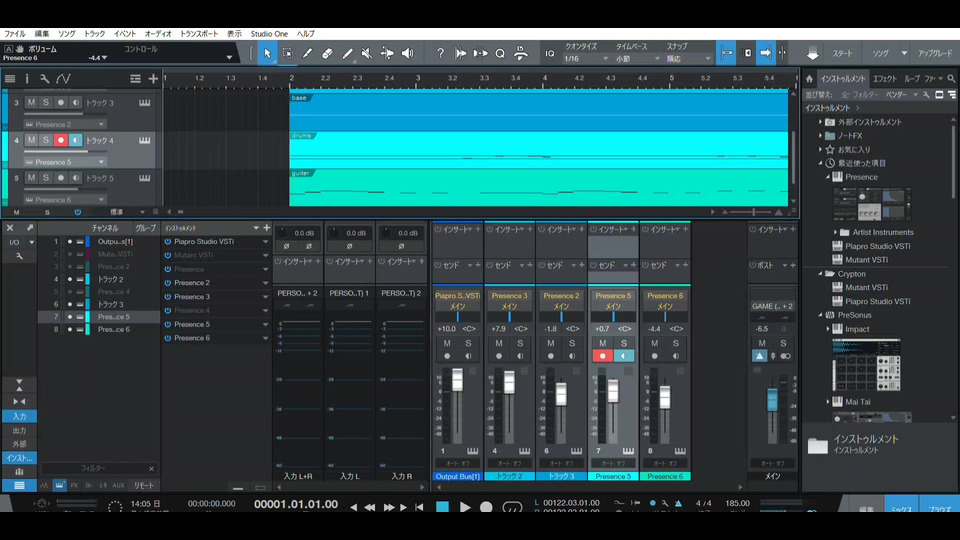Mute track 4 in arrangement
960x540 pixels.
pos(31,140)
